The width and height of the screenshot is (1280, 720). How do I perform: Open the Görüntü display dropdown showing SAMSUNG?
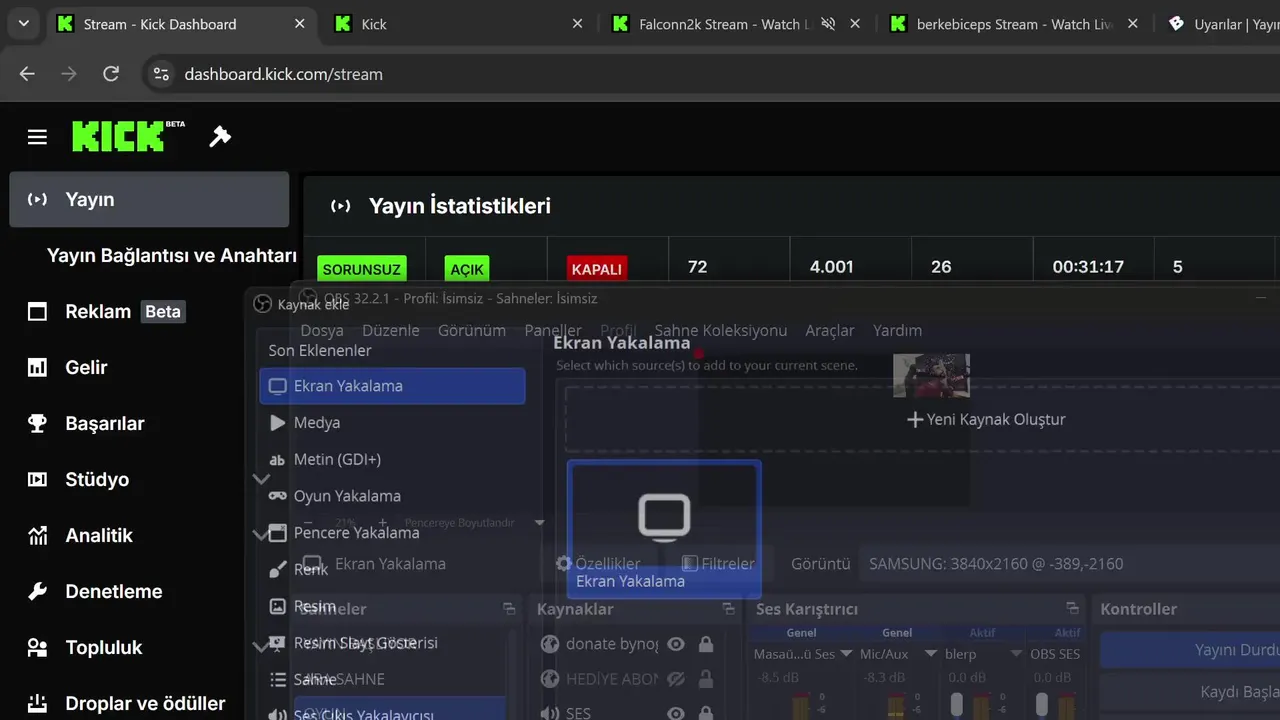pyautogui.click(x=1069, y=564)
